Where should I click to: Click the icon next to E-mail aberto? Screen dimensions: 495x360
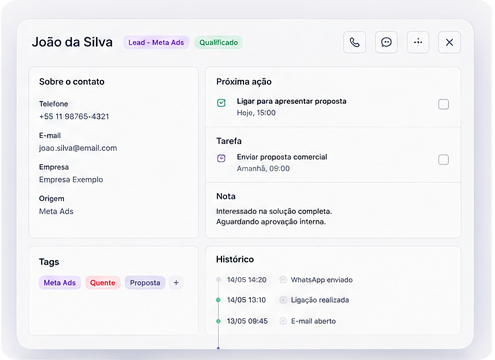[283, 321]
